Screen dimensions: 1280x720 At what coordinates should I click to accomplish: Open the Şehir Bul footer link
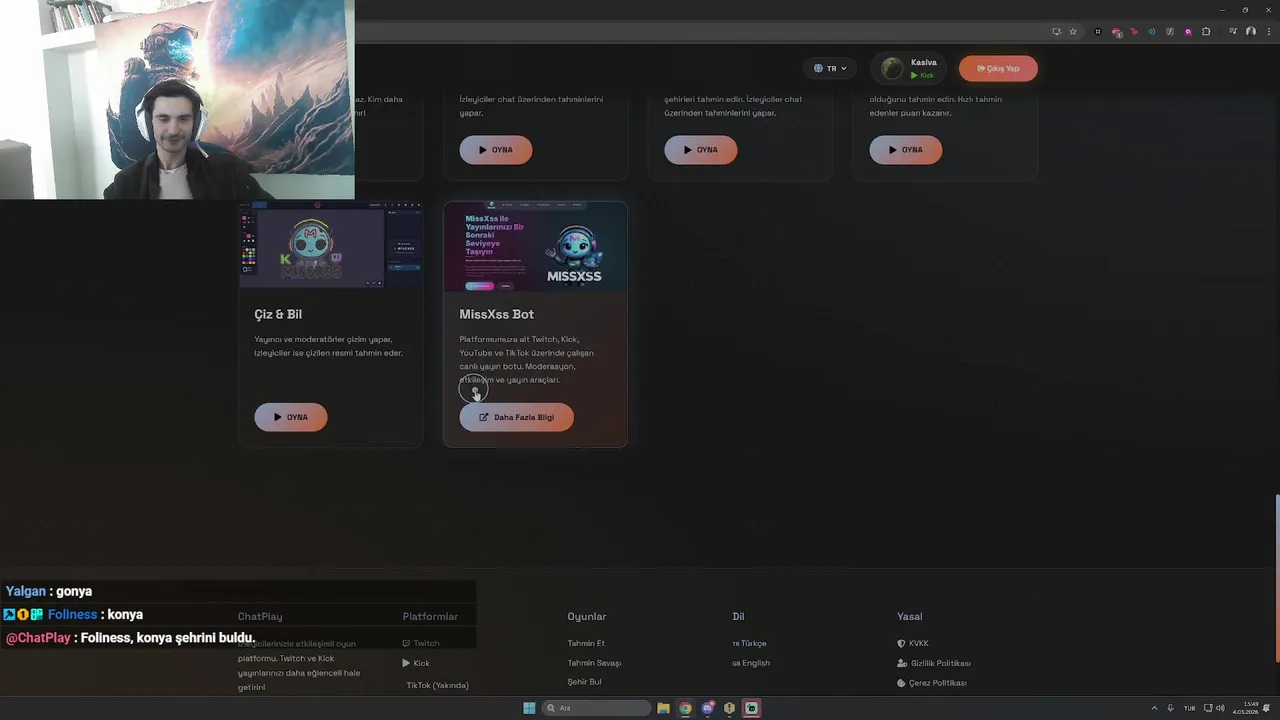[584, 682]
